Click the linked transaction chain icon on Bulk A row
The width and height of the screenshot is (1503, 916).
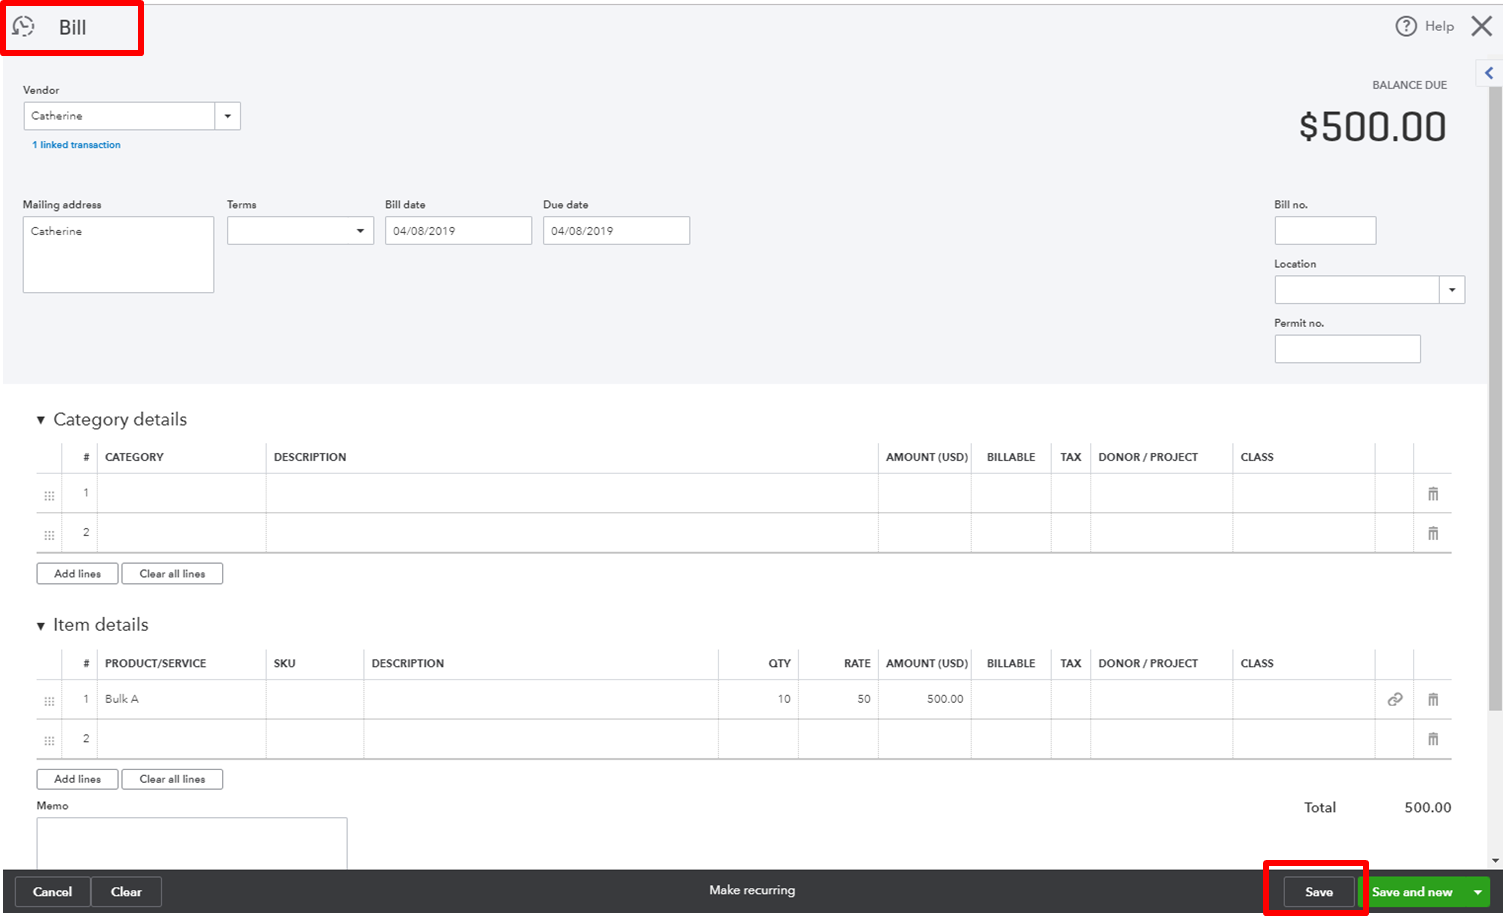pos(1395,699)
